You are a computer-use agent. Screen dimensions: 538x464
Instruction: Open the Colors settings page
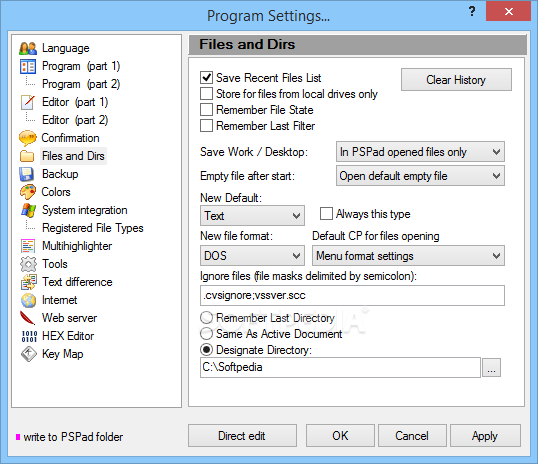click(x=56, y=192)
